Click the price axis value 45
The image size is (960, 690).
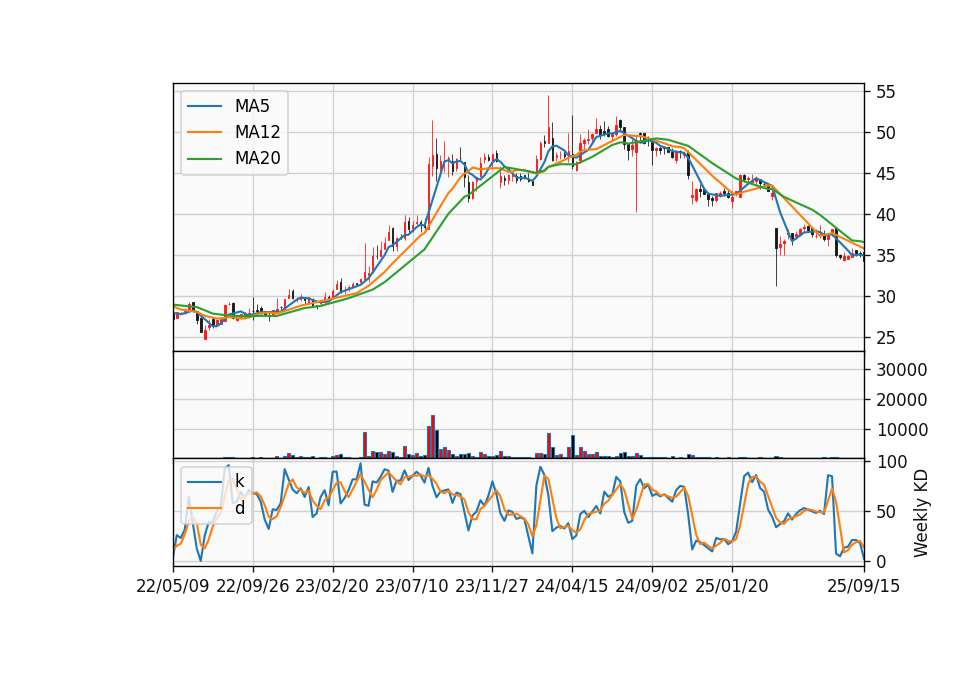(x=885, y=174)
